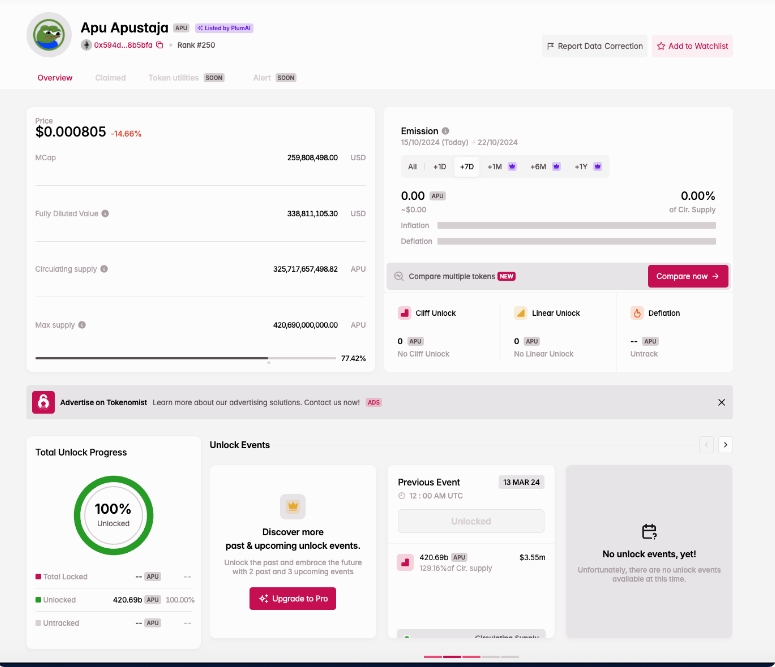Click the Untracked grey legend swatch

pos(38,623)
